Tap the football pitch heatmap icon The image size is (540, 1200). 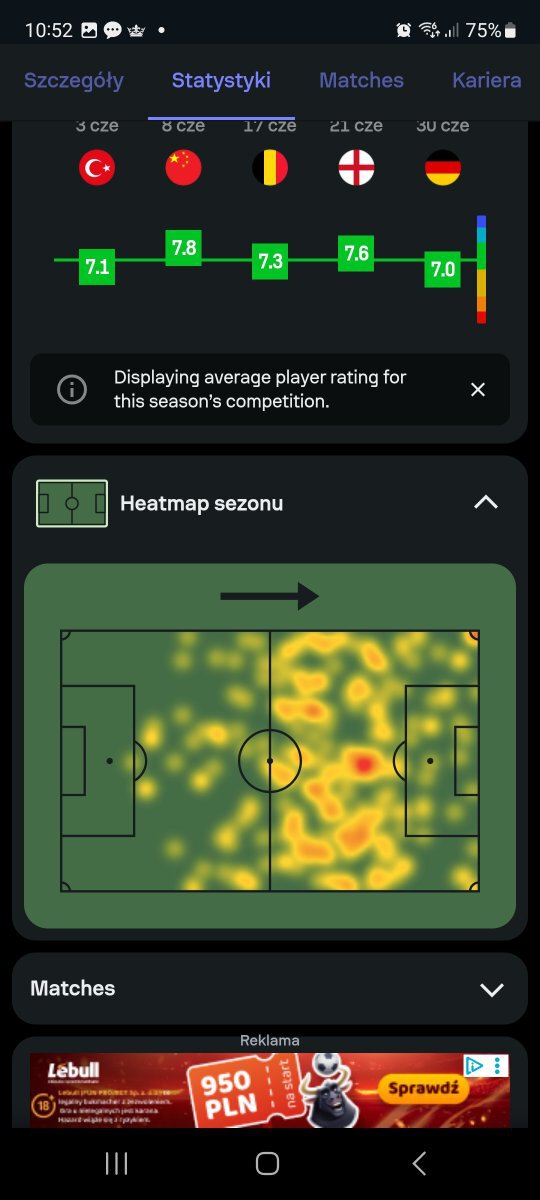[x=71, y=503]
